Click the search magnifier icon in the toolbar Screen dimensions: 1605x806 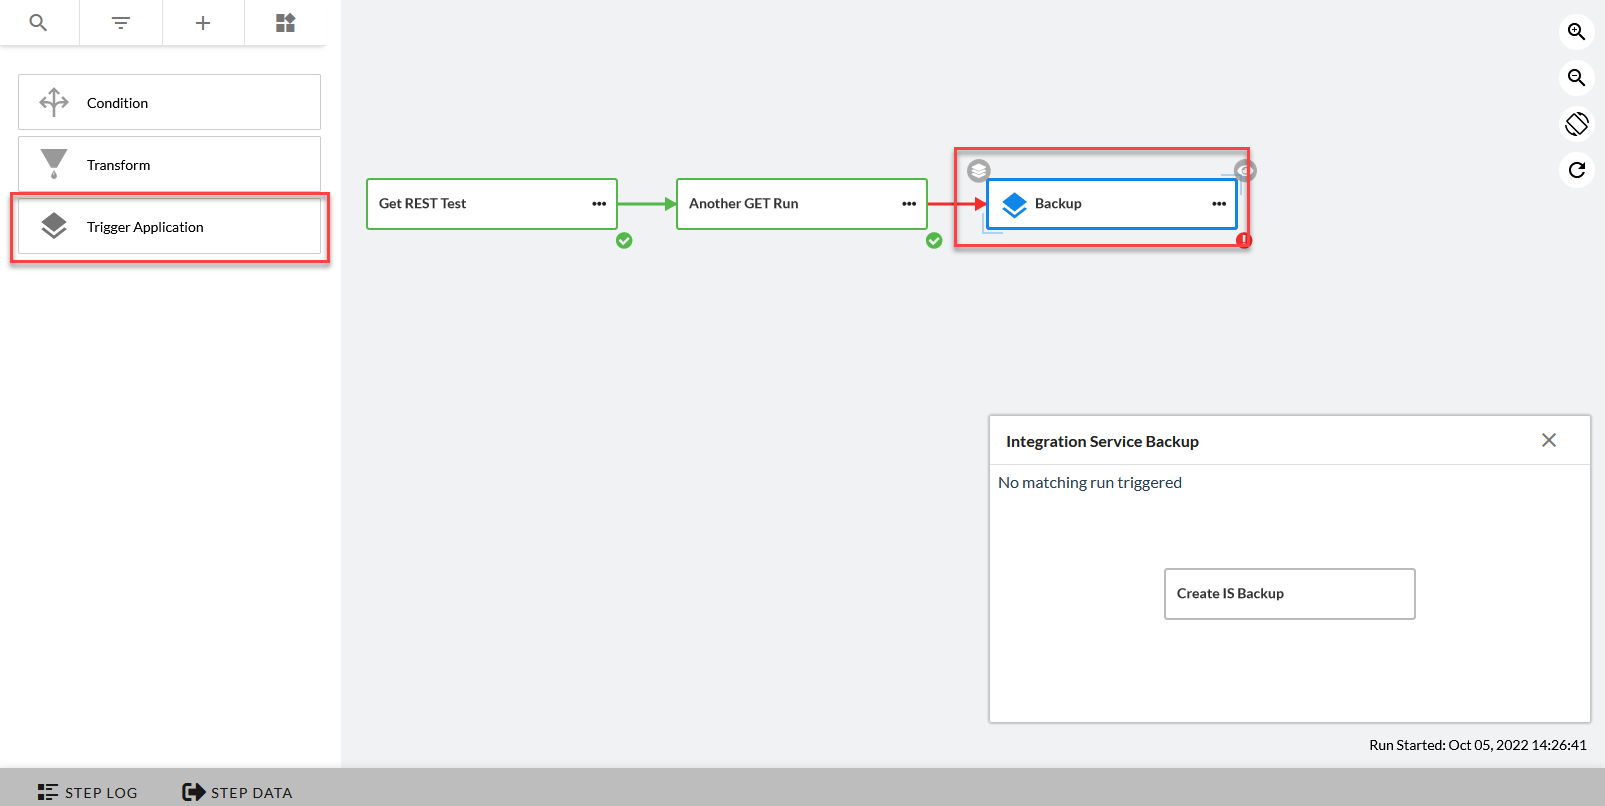click(38, 22)
